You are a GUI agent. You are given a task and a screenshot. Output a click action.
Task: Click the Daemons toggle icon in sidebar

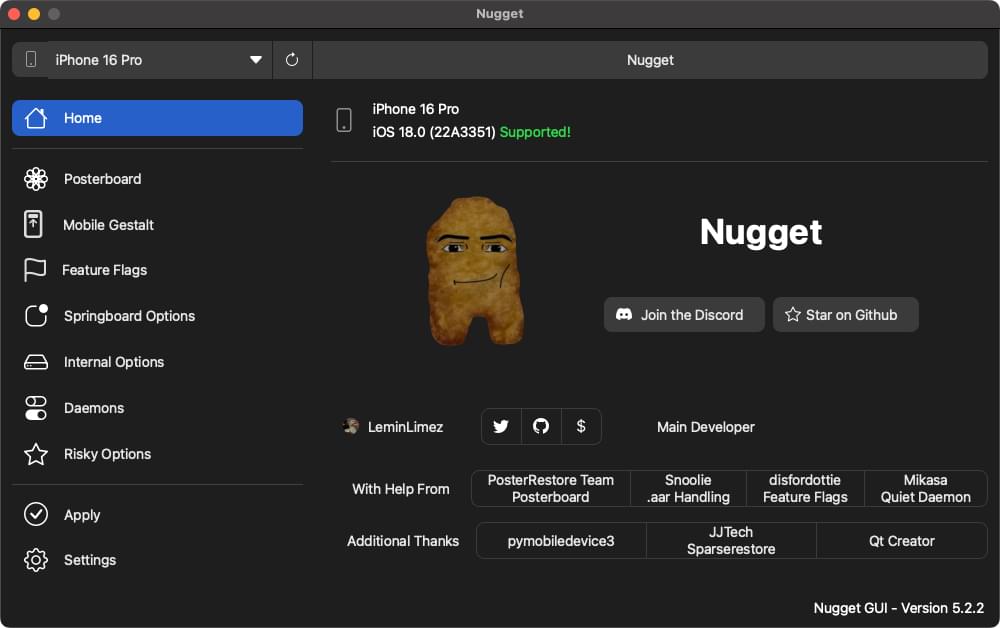36,408
